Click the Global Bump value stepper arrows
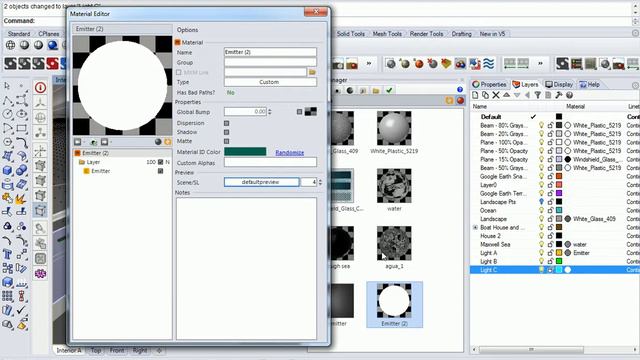 coord(269,111)
